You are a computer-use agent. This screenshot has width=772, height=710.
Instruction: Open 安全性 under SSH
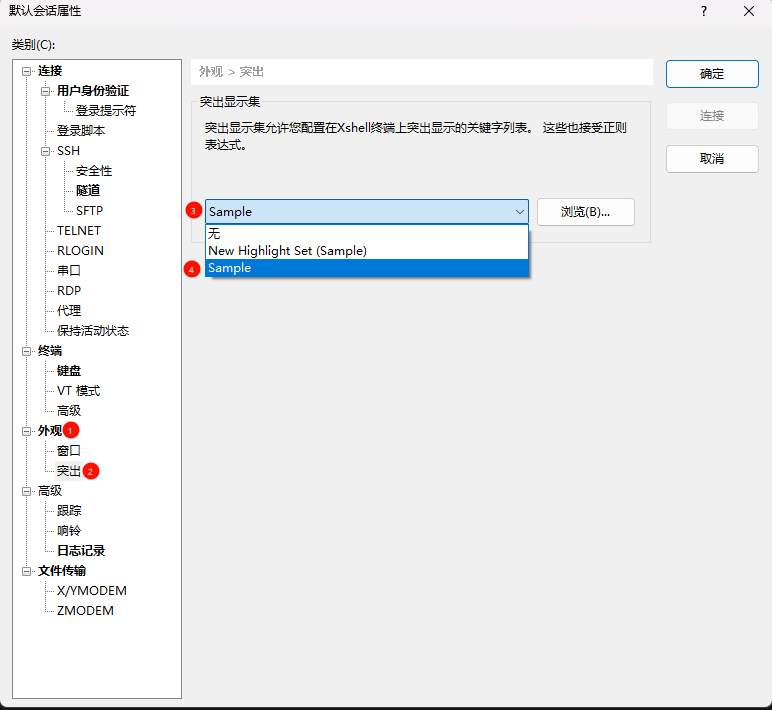point(94,171)
